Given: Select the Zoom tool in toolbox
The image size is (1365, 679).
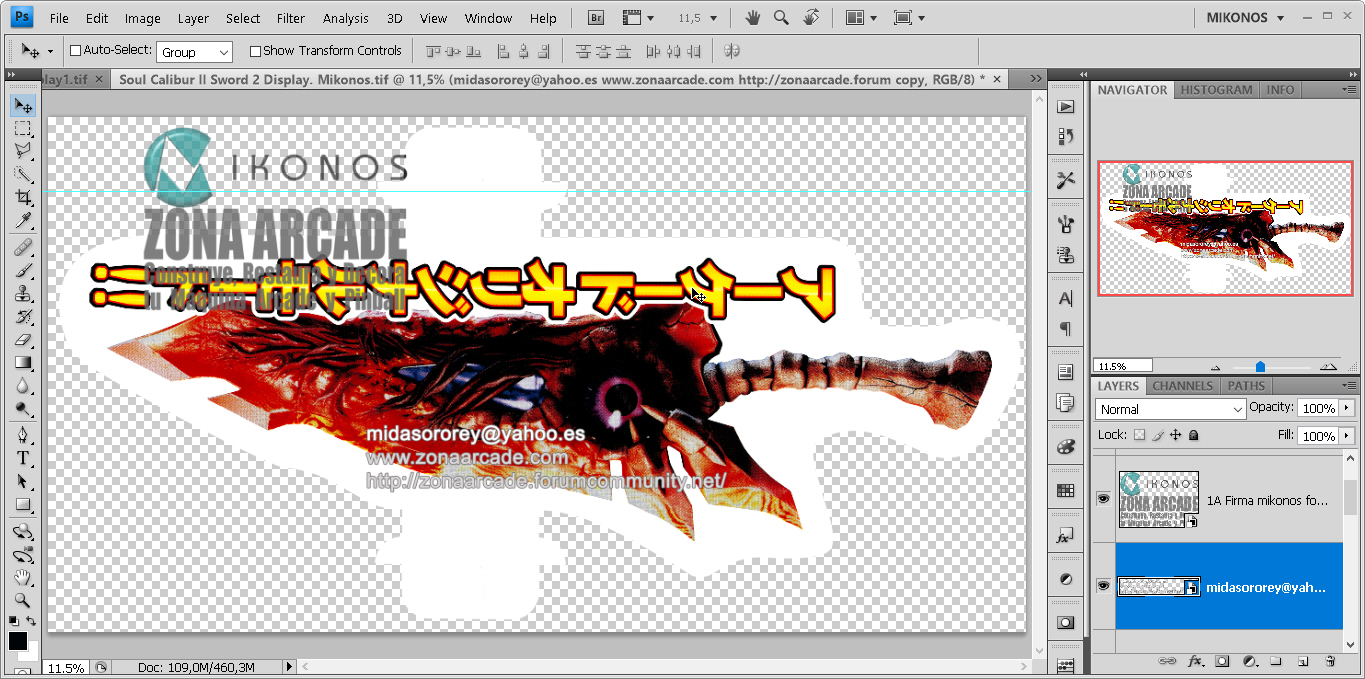Looking at the screenshot, I should [22, 600].
